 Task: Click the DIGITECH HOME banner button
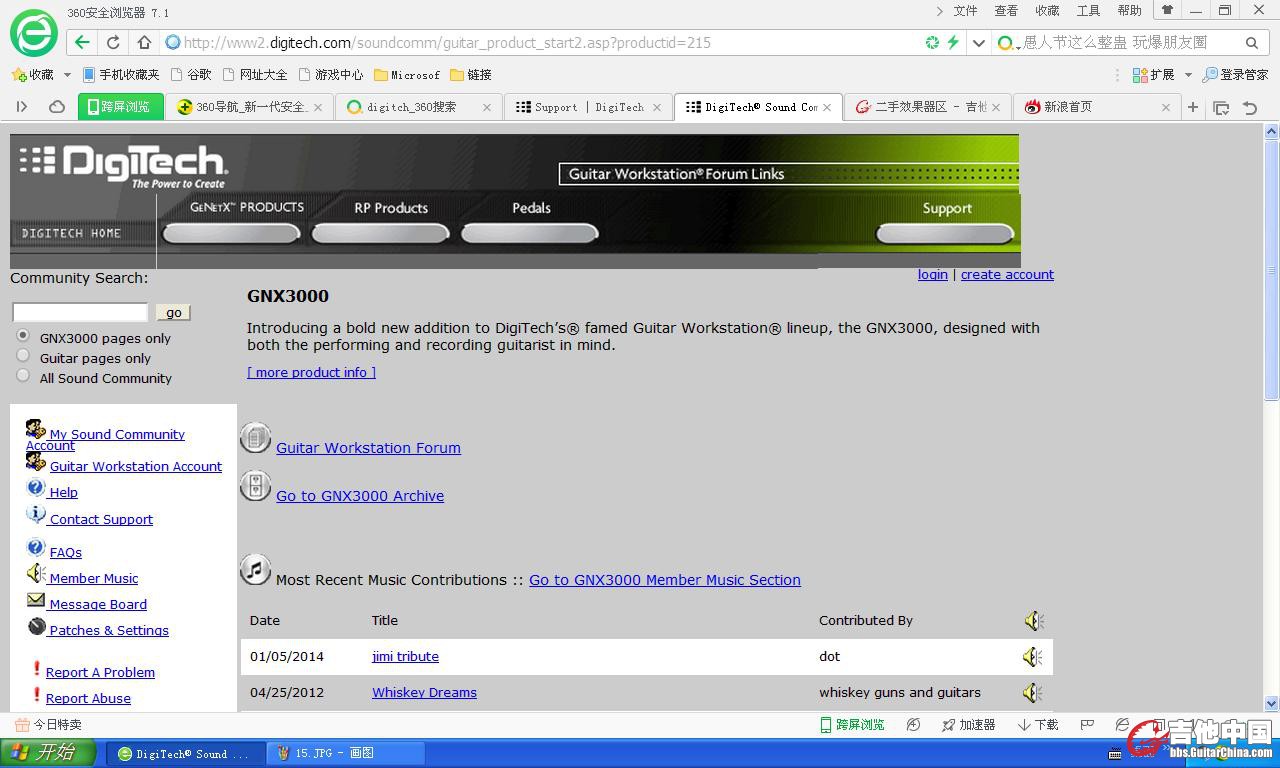pos(72,233)
